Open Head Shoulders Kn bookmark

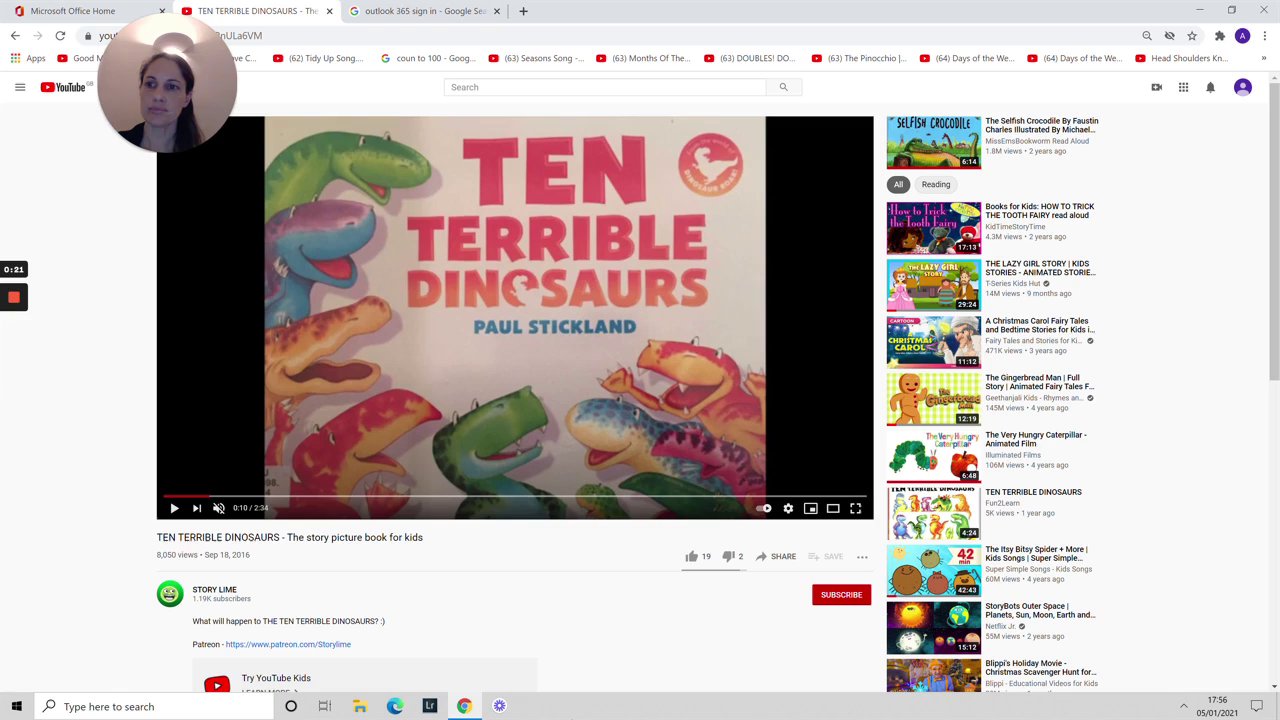point(1181,58)
